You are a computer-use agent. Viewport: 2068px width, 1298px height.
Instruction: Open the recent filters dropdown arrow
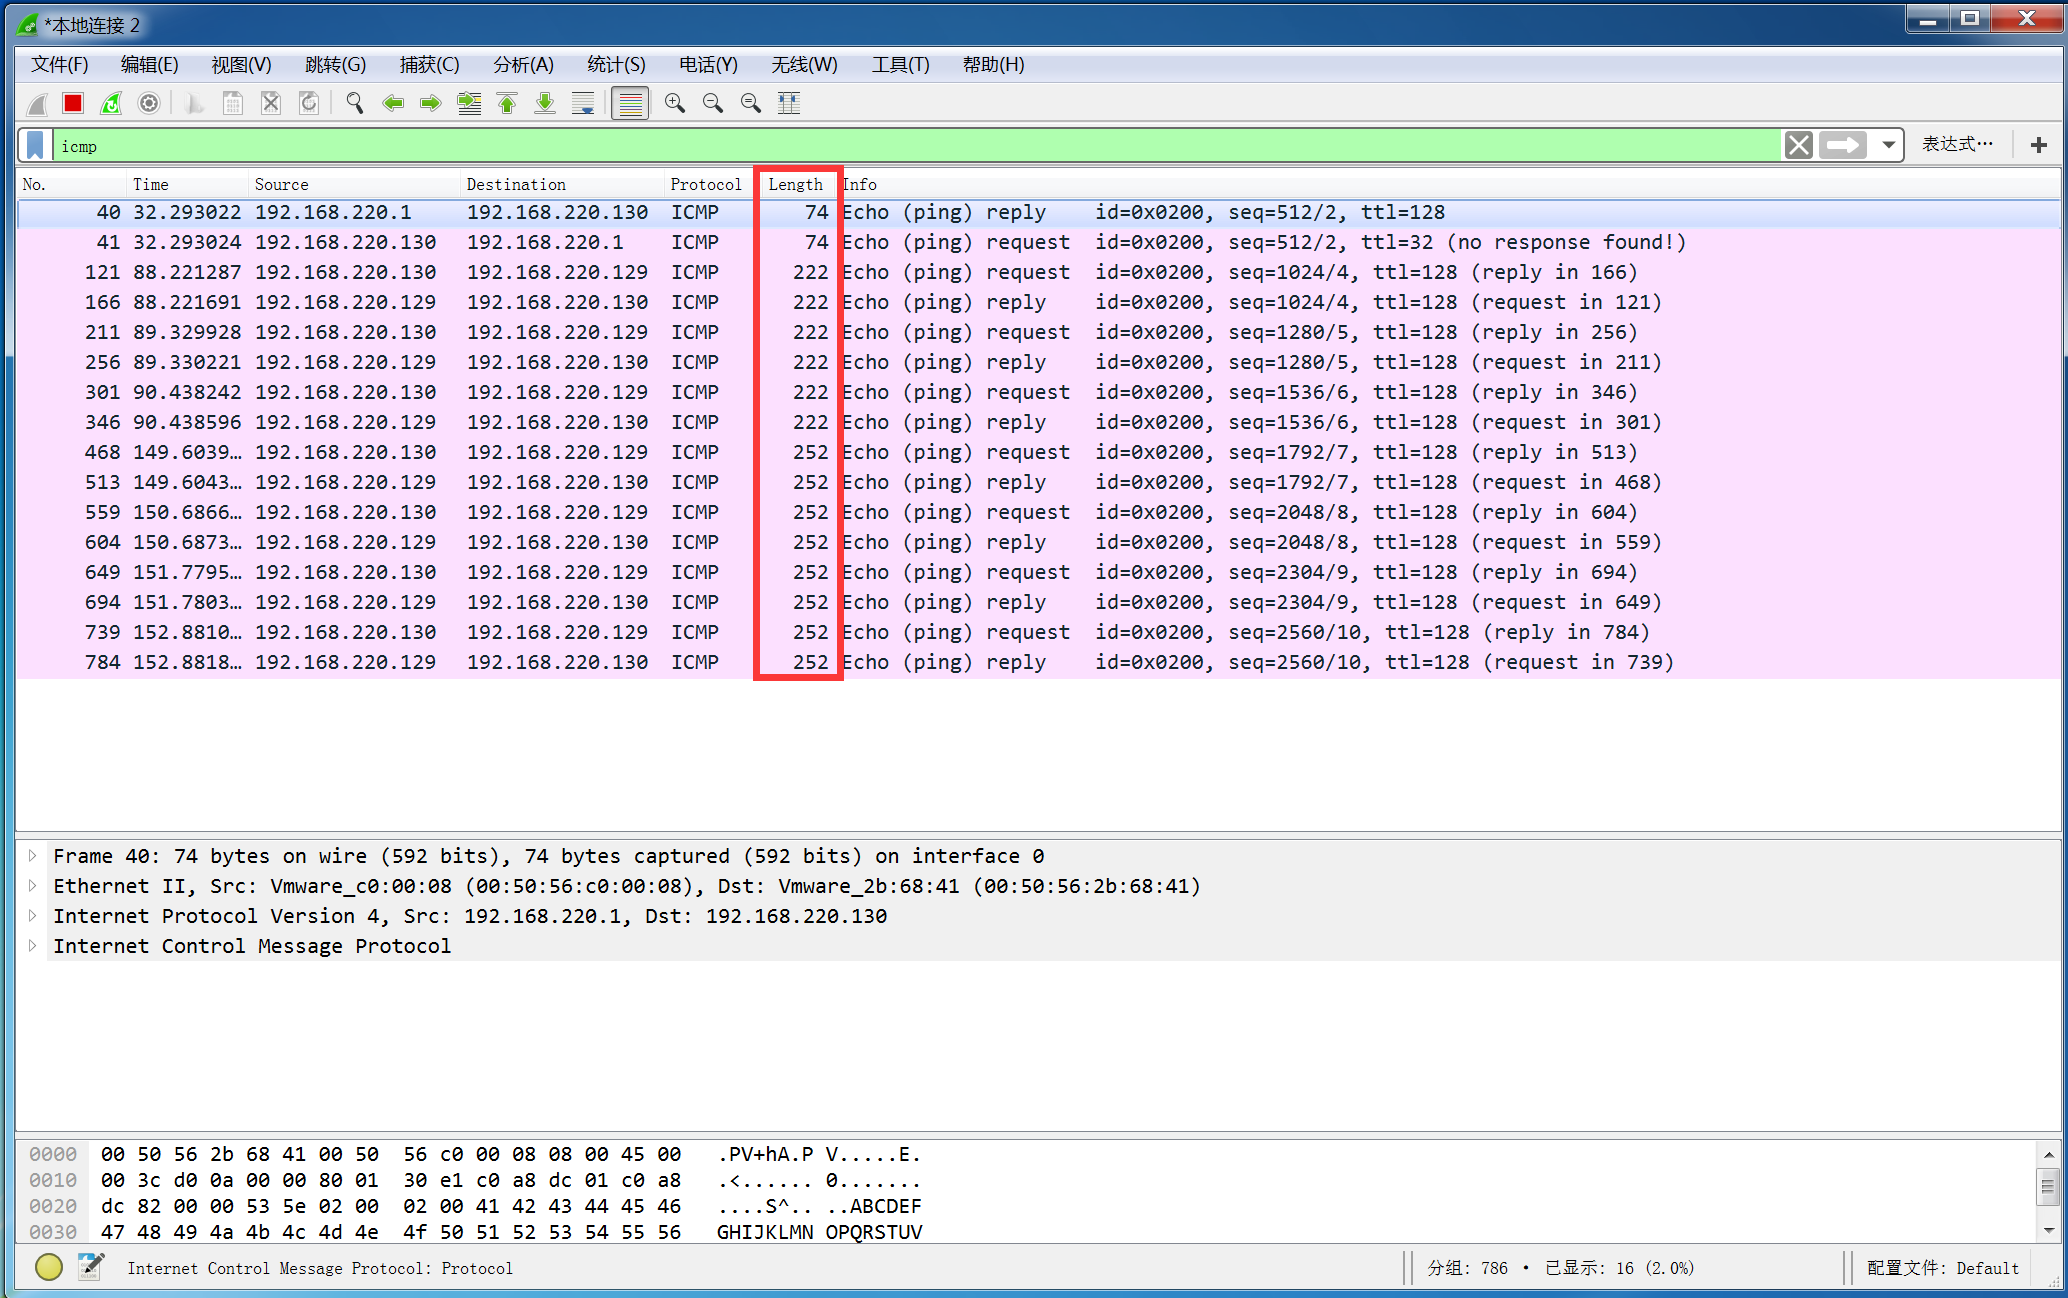(1888, 146)
